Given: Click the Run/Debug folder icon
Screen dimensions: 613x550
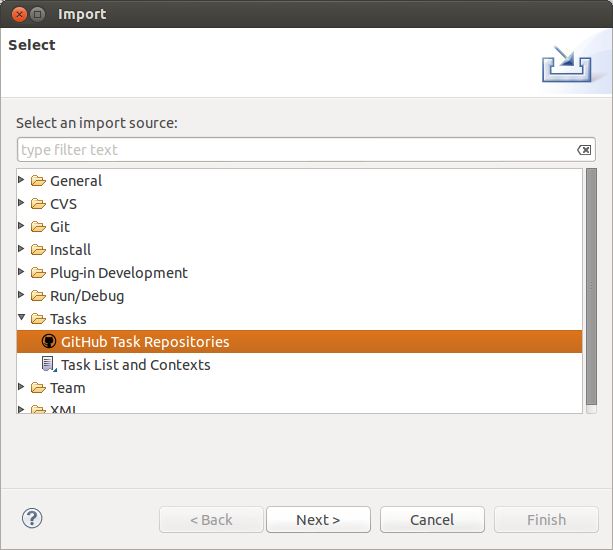Looking at the screenshot, I should click(x=38, y=296).
